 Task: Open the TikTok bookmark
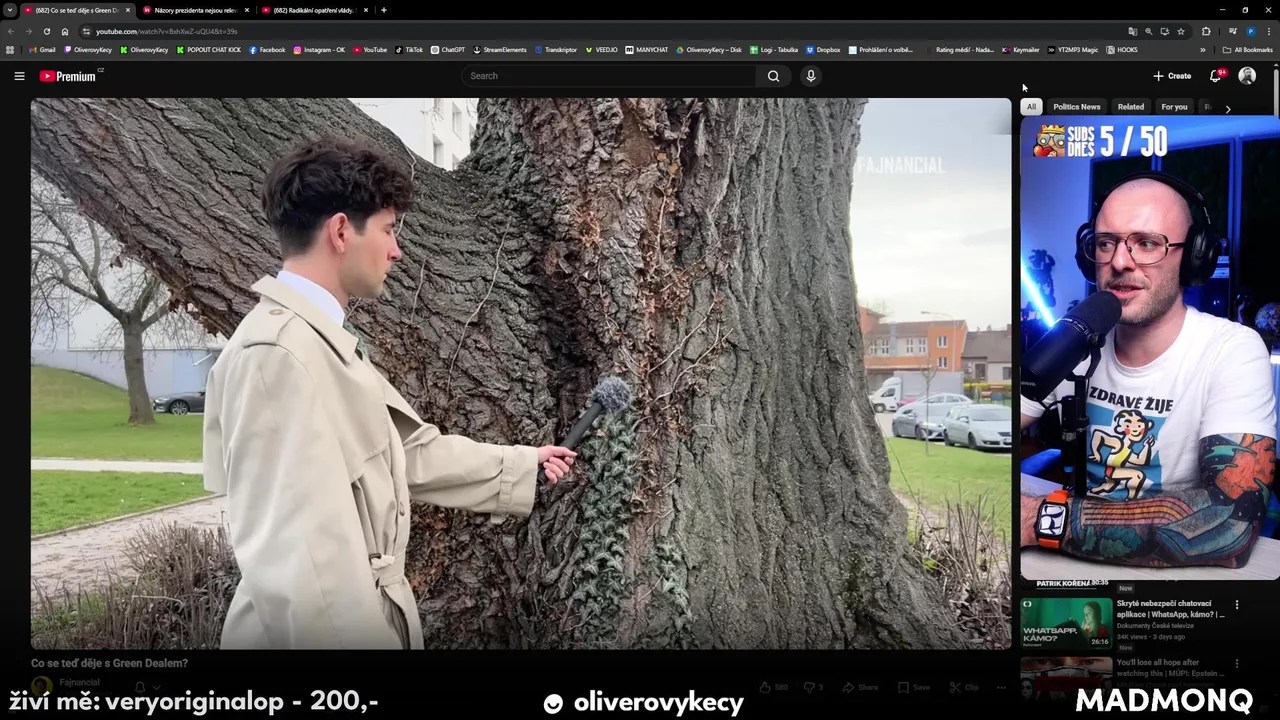tap(409, 50)
